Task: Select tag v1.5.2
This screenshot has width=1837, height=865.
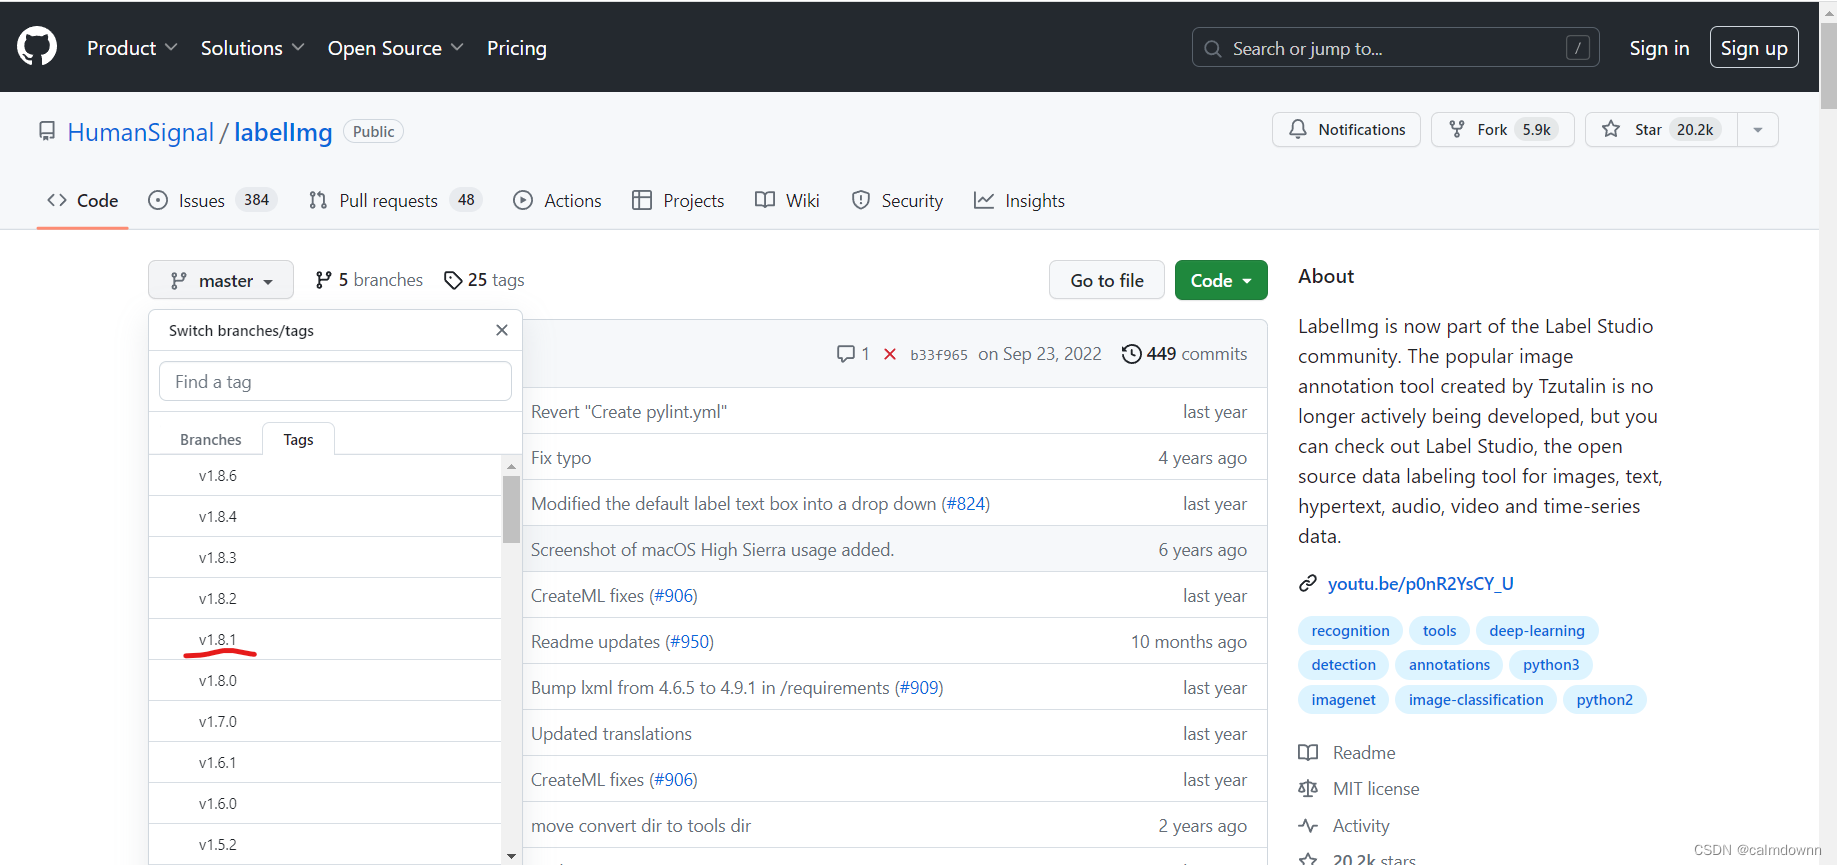Action: tap(325, 844)
